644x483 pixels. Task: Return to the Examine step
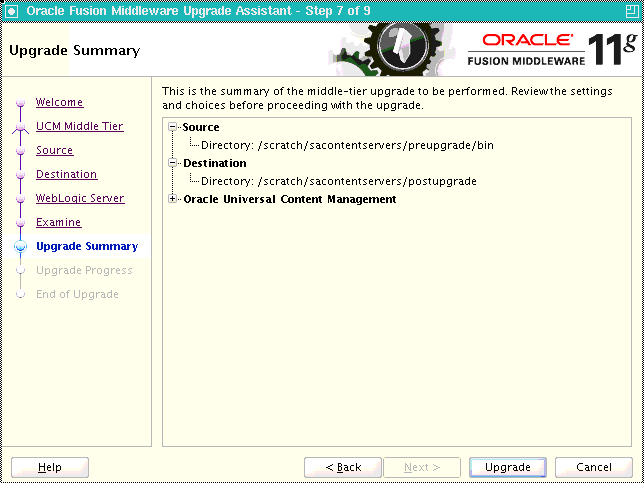[x=59, y=222]
